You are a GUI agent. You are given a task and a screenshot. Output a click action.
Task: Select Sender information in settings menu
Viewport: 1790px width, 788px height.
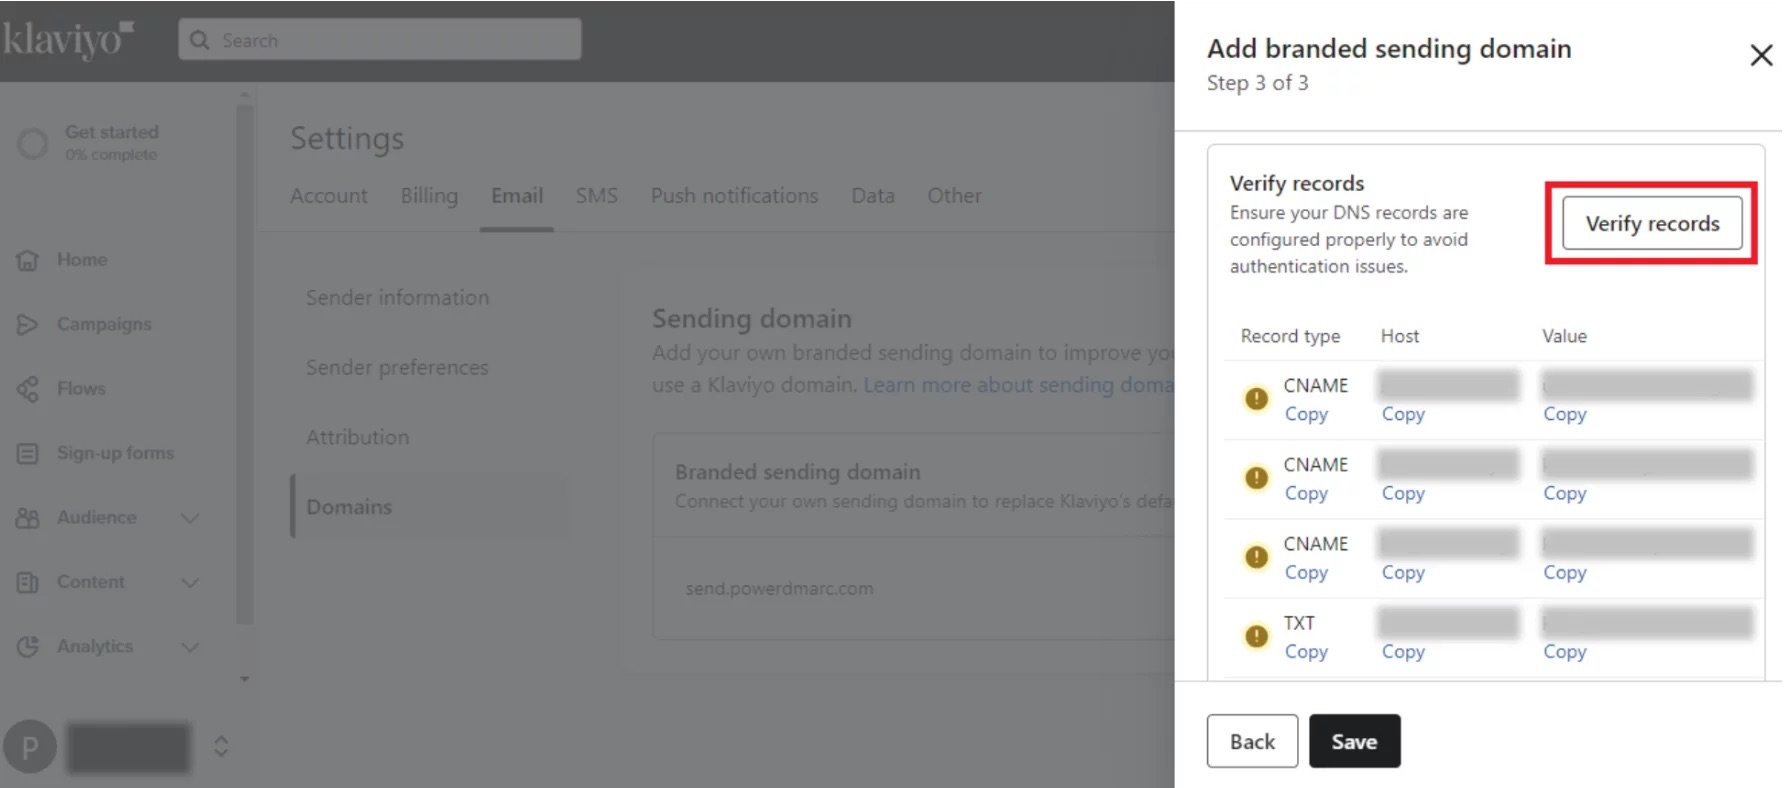click(397, 298)
